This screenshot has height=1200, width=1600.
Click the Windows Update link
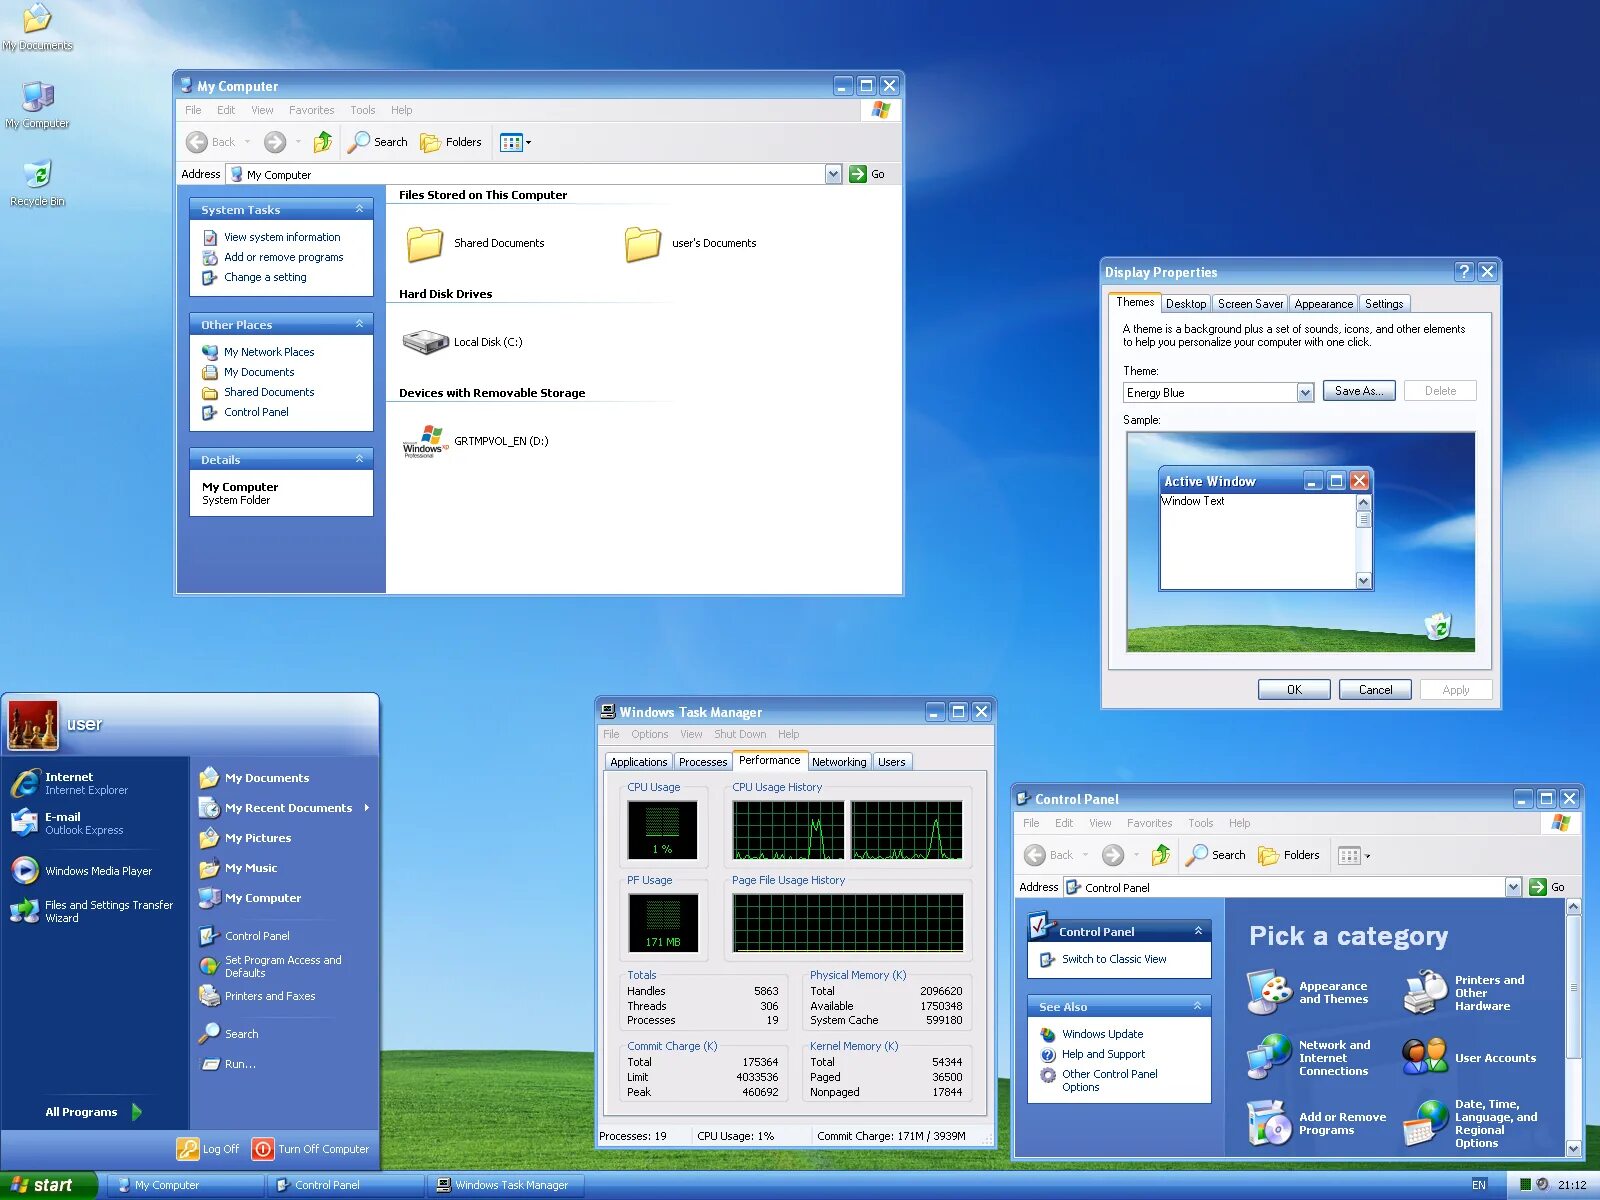coord(1102,1034)
